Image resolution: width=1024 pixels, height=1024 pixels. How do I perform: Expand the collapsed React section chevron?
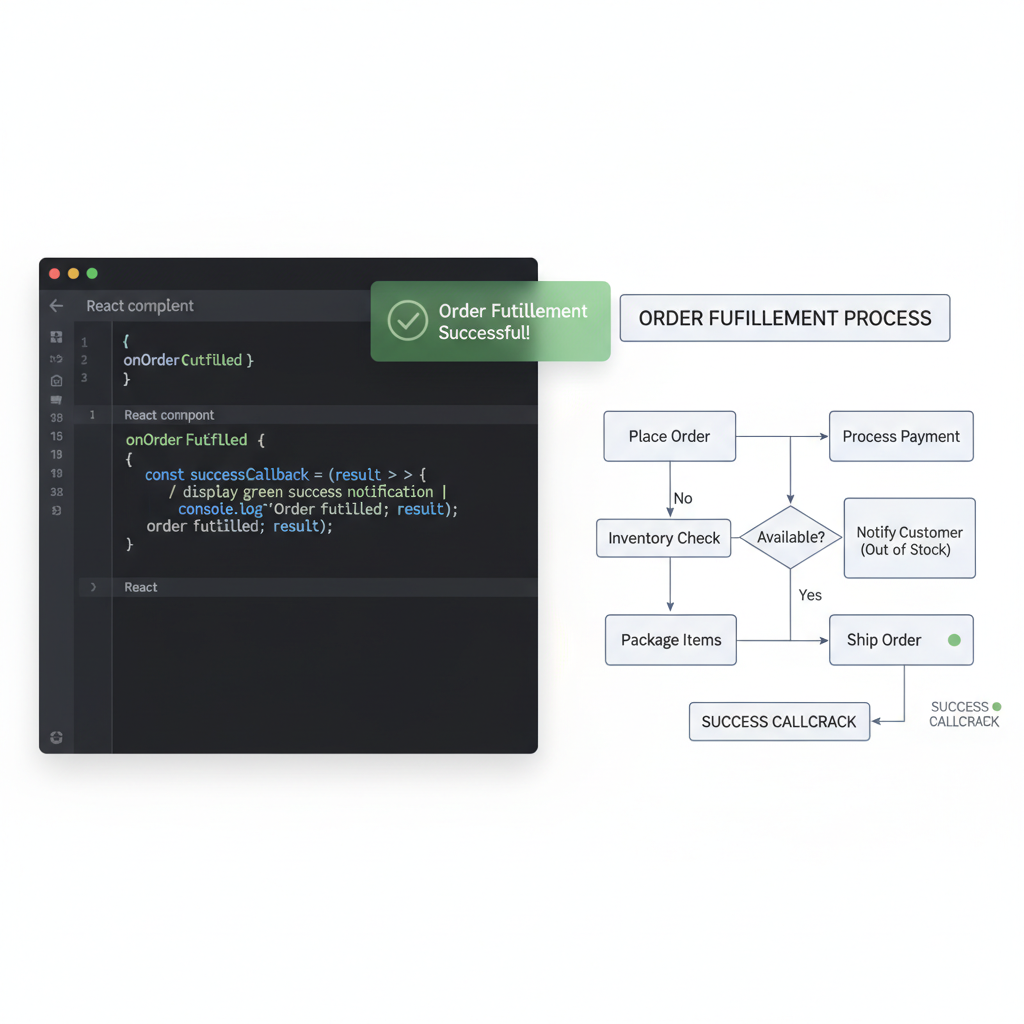tap(93, 587)
